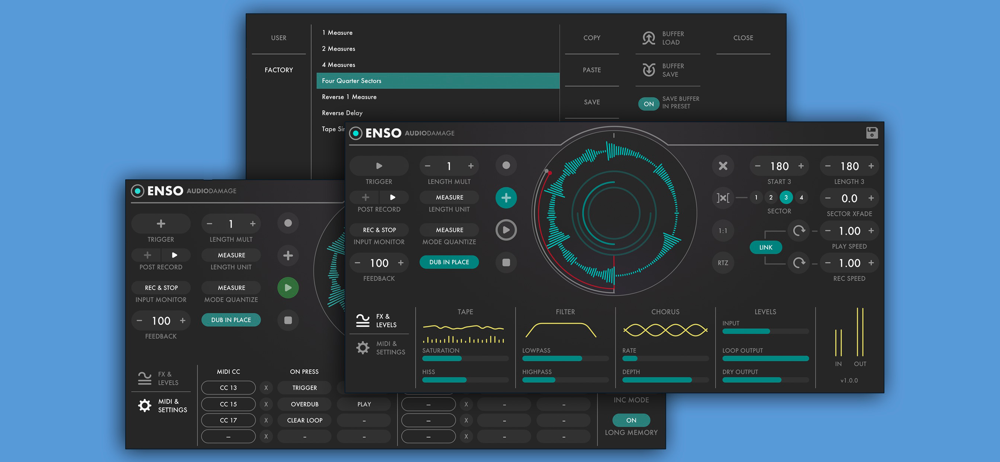Select sector 1 radio button
The width and height of the screenshot is (1000, 462).
(756, 198)
